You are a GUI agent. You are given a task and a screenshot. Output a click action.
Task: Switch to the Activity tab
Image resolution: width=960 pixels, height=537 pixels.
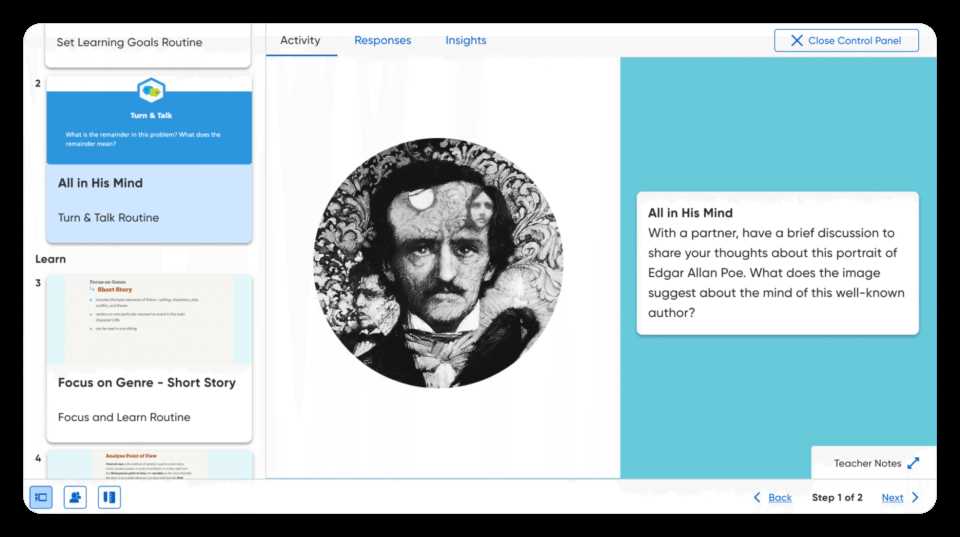click(300, 40)
